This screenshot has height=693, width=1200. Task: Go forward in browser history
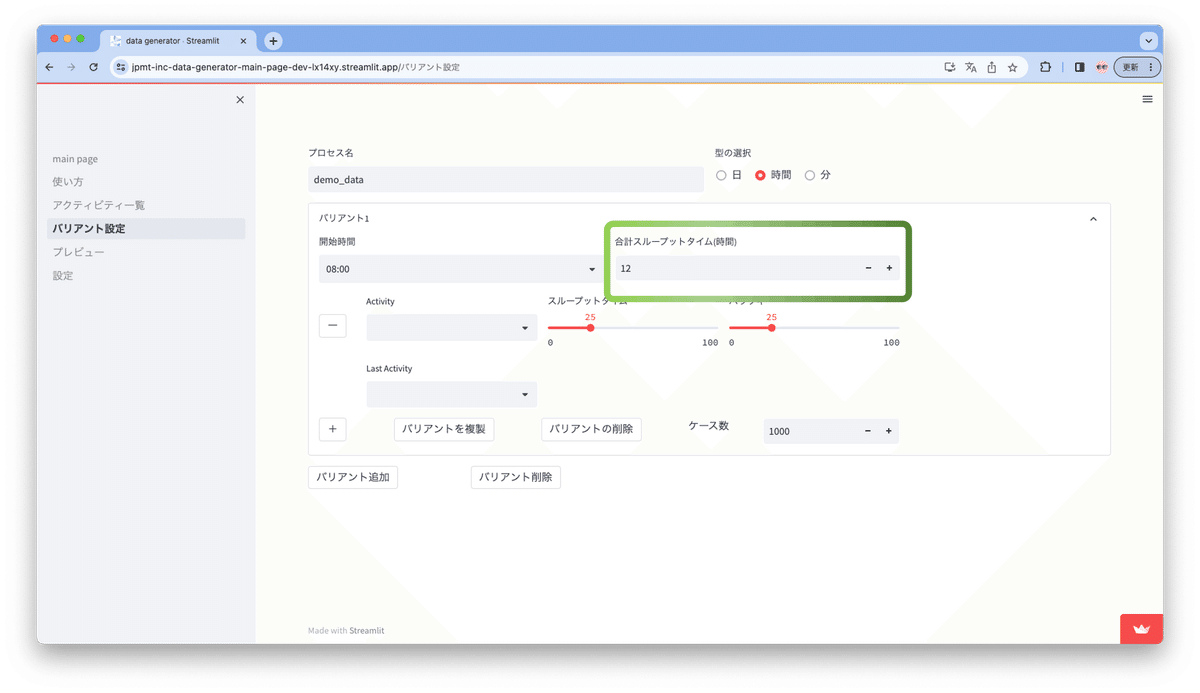pos(71,67)
